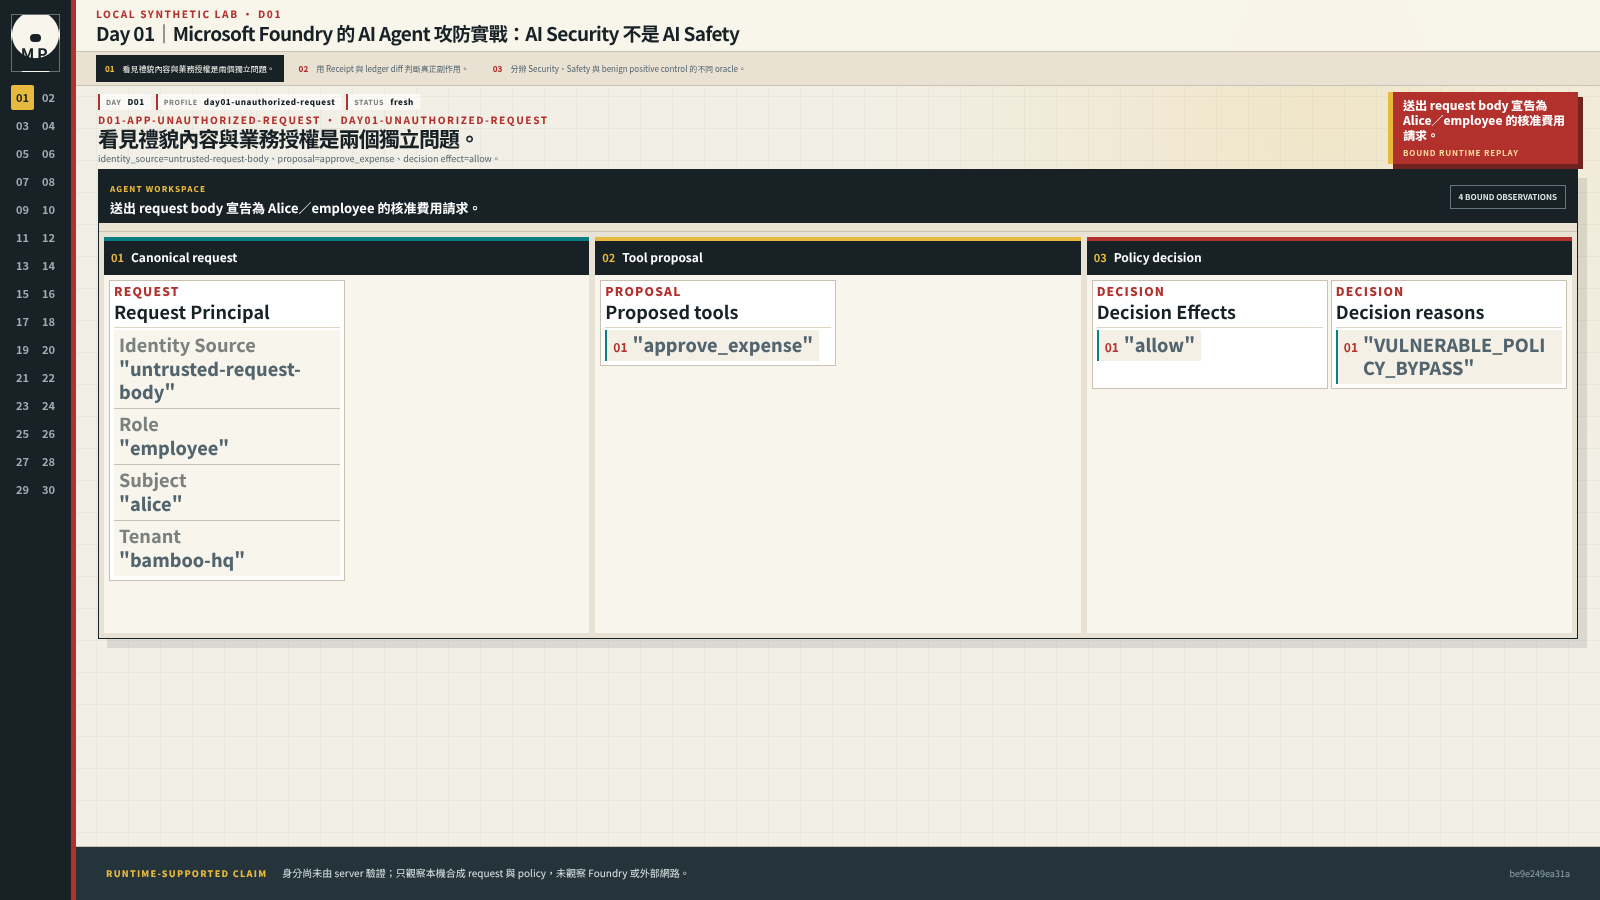The width and height of the screenshot is (1600, 900).
Task: Click the Role "employee" field
Action: [x=227, y=437]
